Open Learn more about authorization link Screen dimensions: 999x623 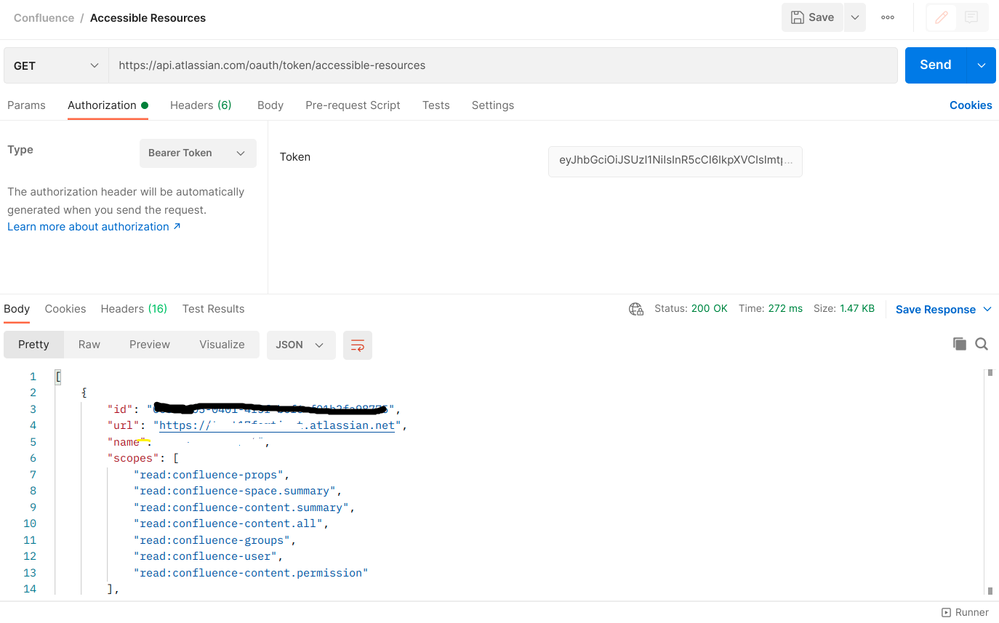pyautogui.click(x=94, y=227)
